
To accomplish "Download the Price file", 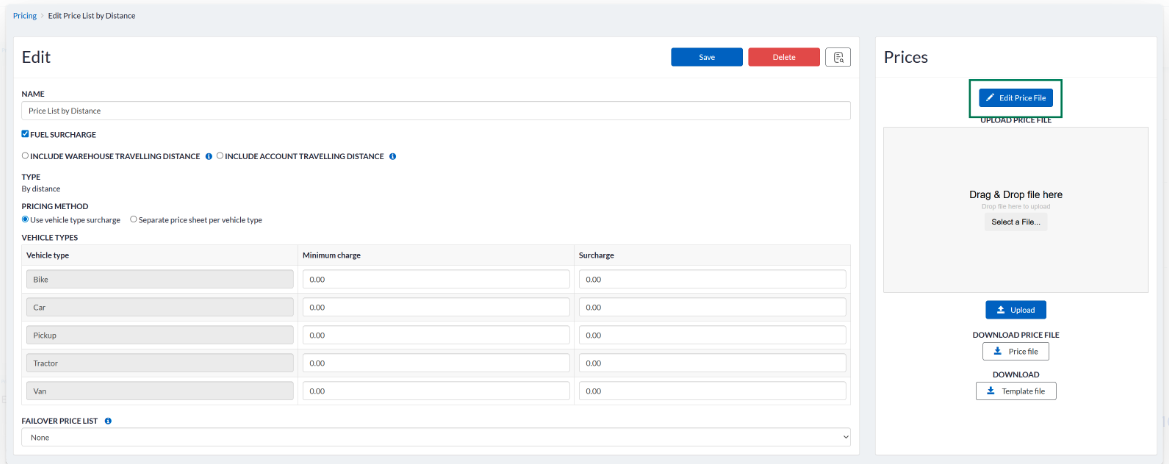I will [x=1015, y=351].
